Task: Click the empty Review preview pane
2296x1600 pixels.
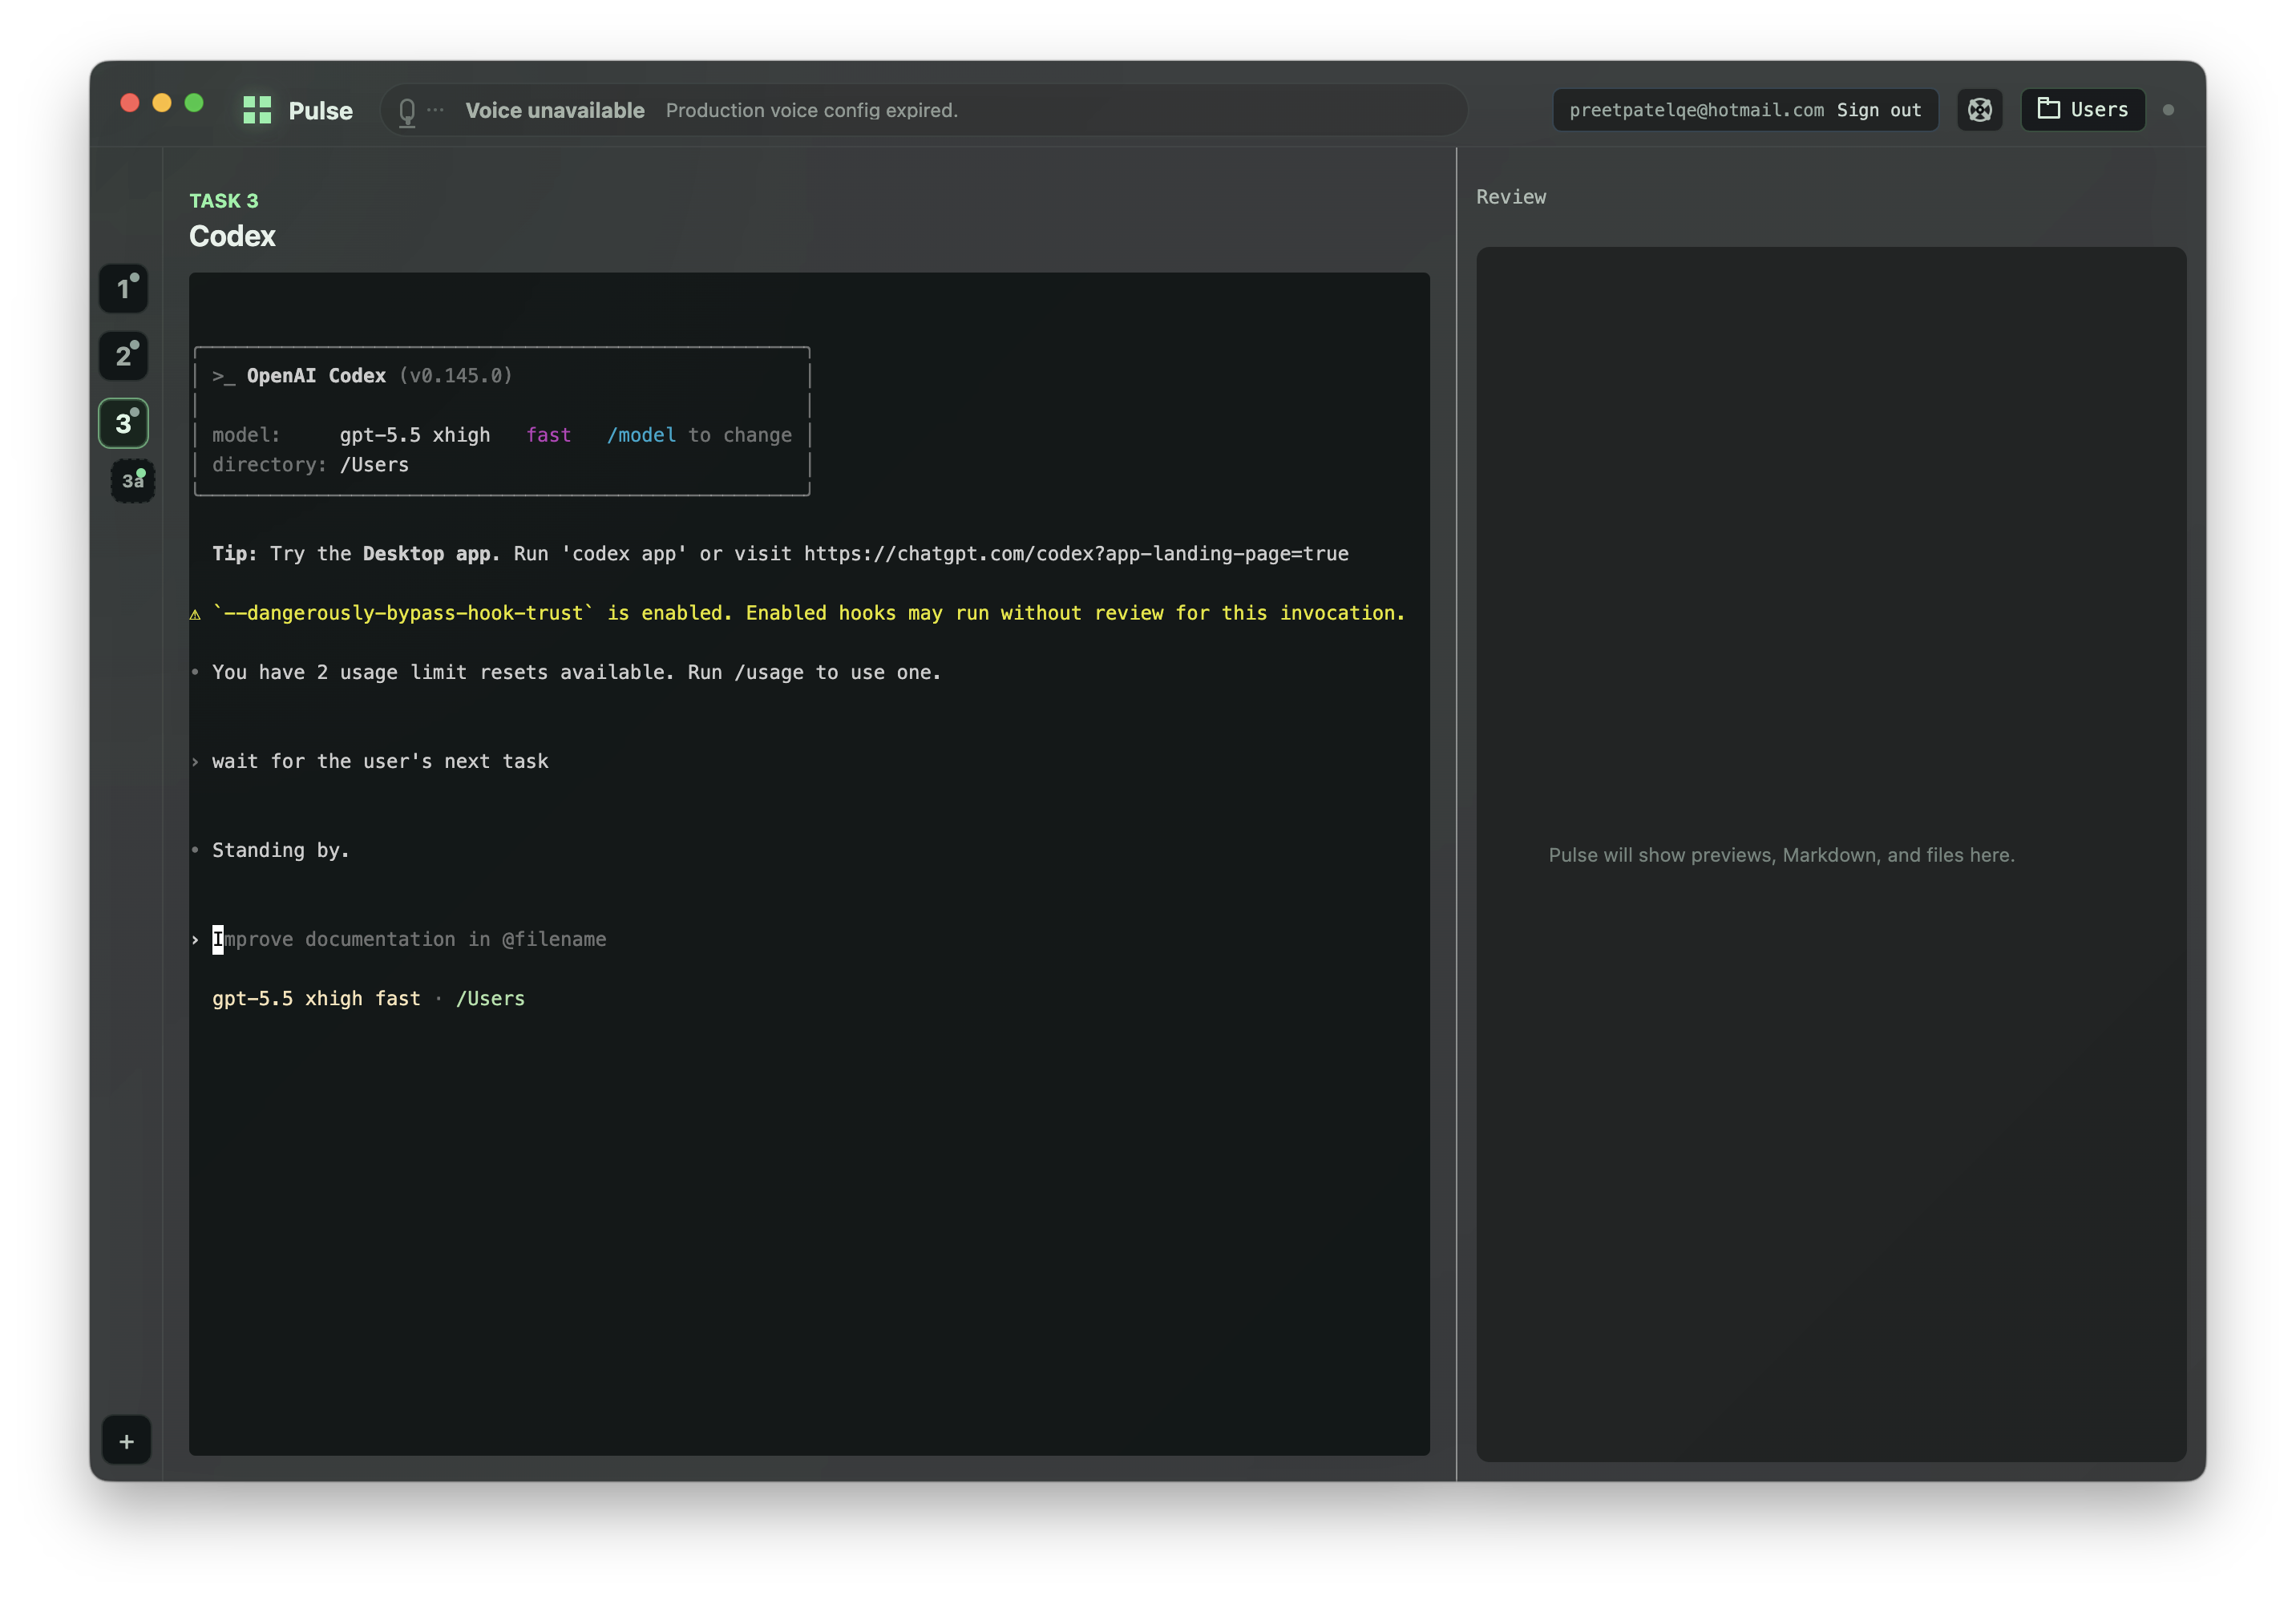Action: click(1831, 855)
